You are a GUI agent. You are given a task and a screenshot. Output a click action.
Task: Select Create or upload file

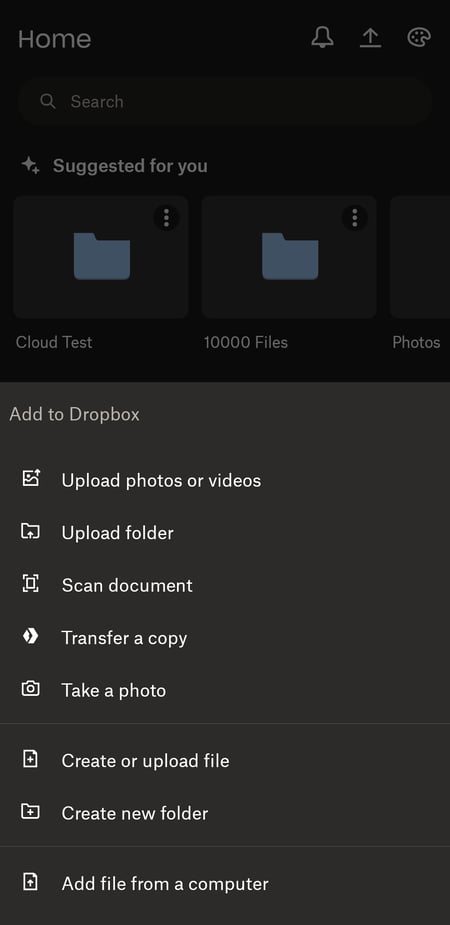[225, 760]
